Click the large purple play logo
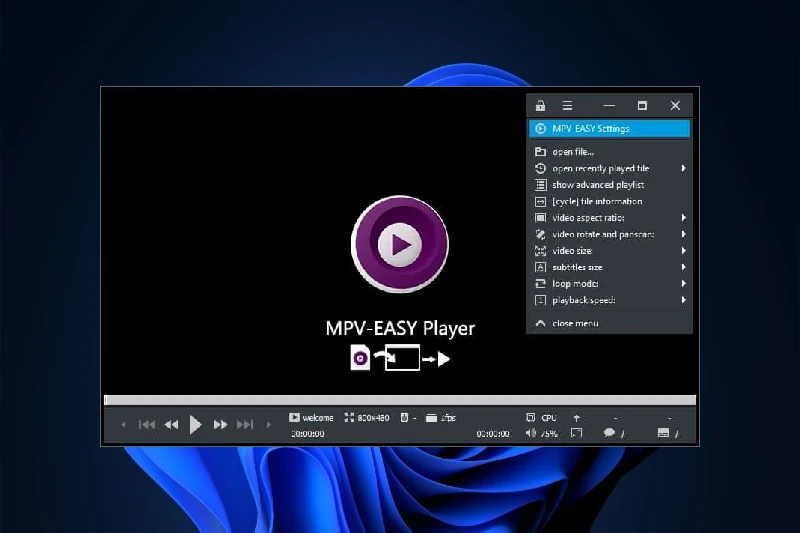 pyautogui.click(x=399, y=244)
